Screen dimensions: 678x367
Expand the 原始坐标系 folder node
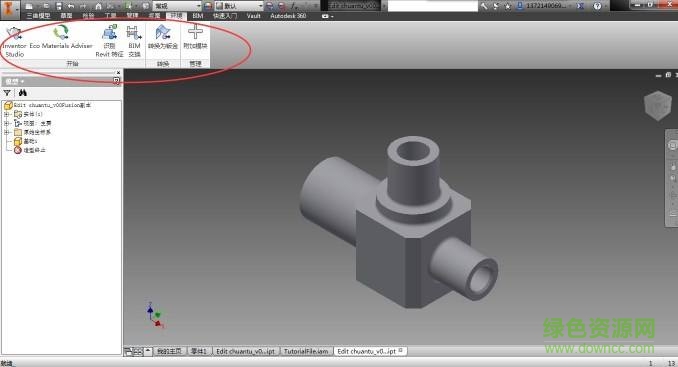point(6,132)
